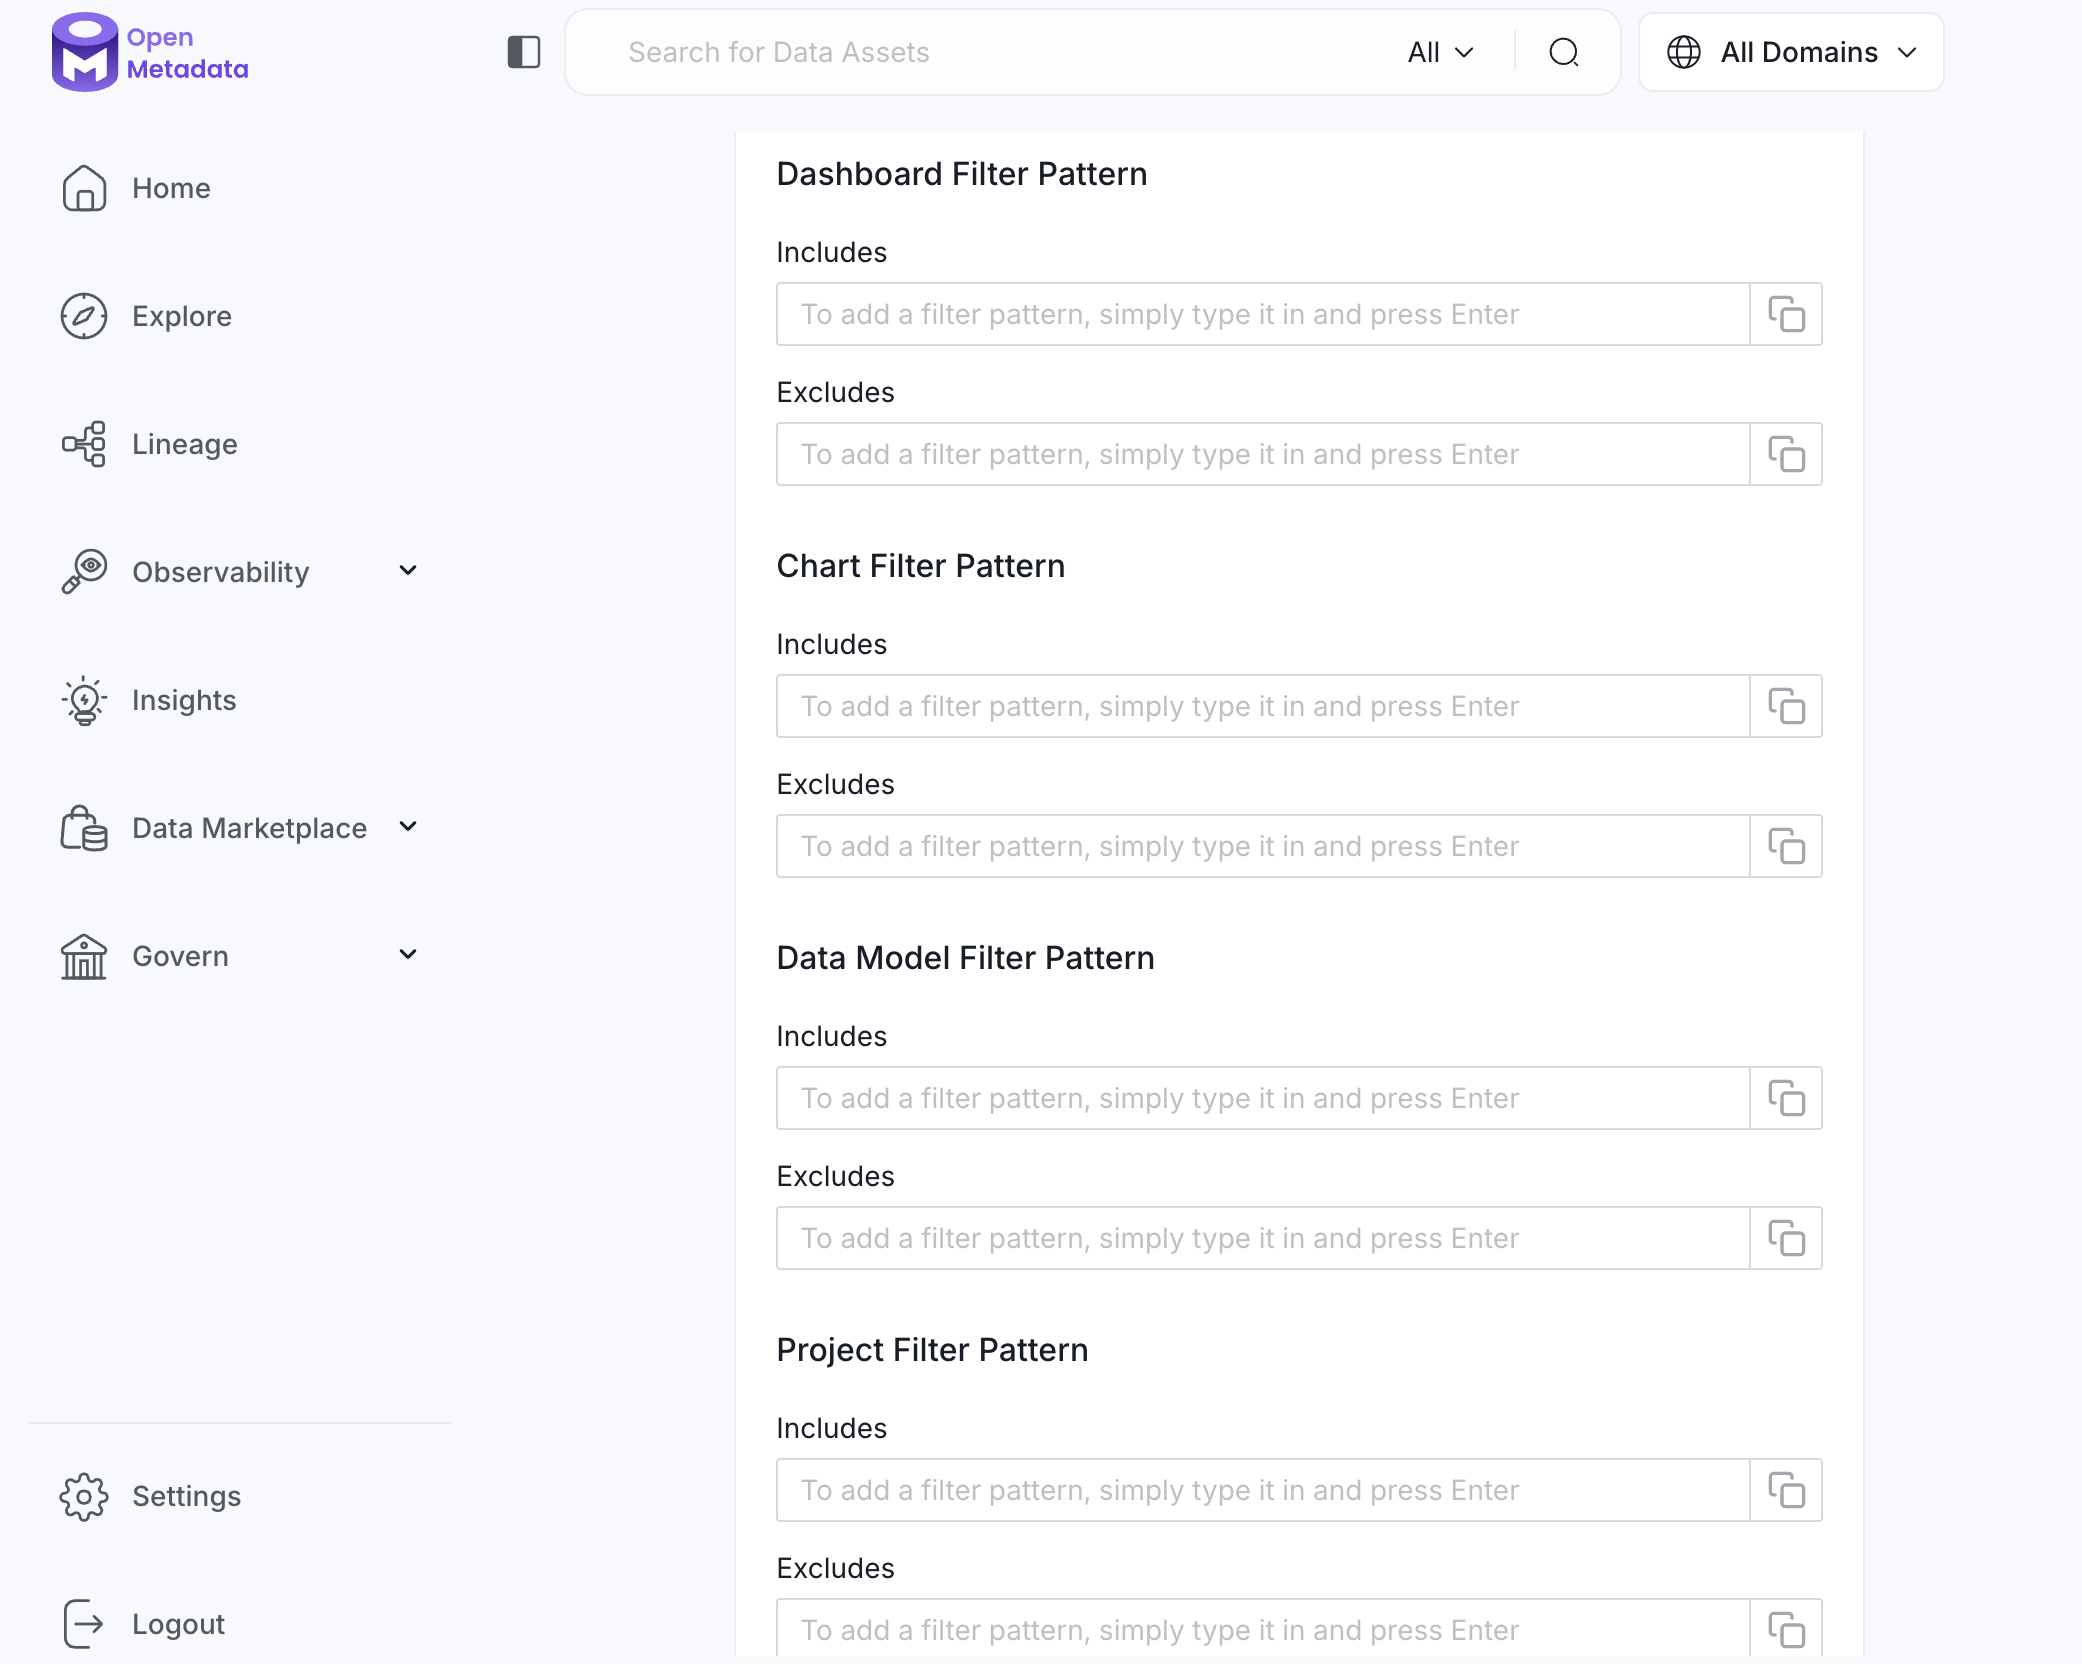Focus Chart Filter Pattern Excludes input
The height and width of the screenshot is (1664, 2082).
pos(1263,846)
